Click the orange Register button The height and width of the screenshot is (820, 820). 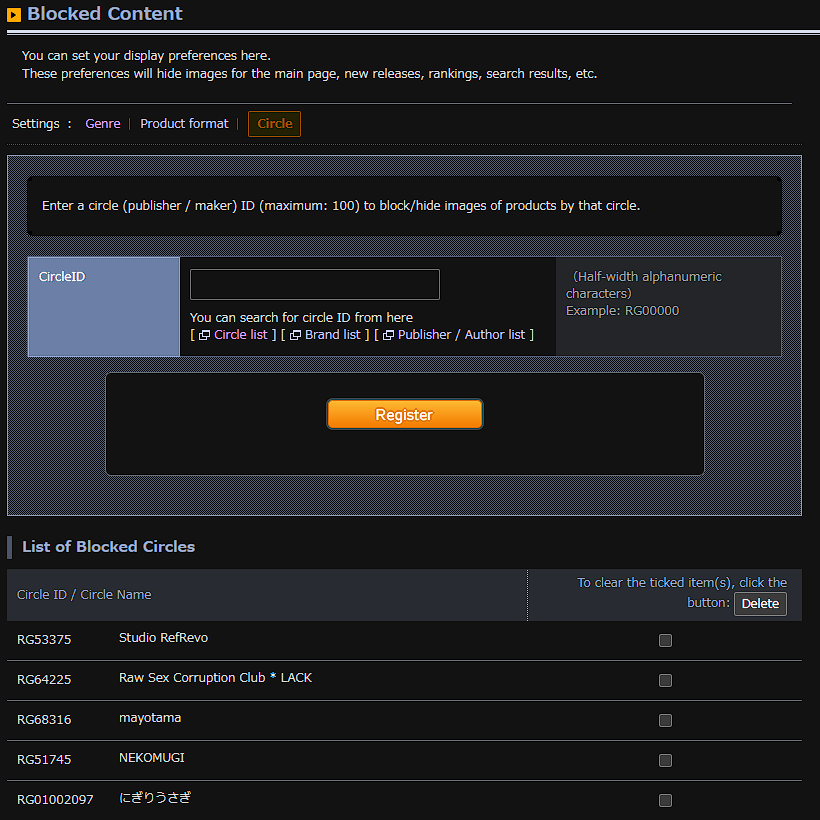pos(405,414)
